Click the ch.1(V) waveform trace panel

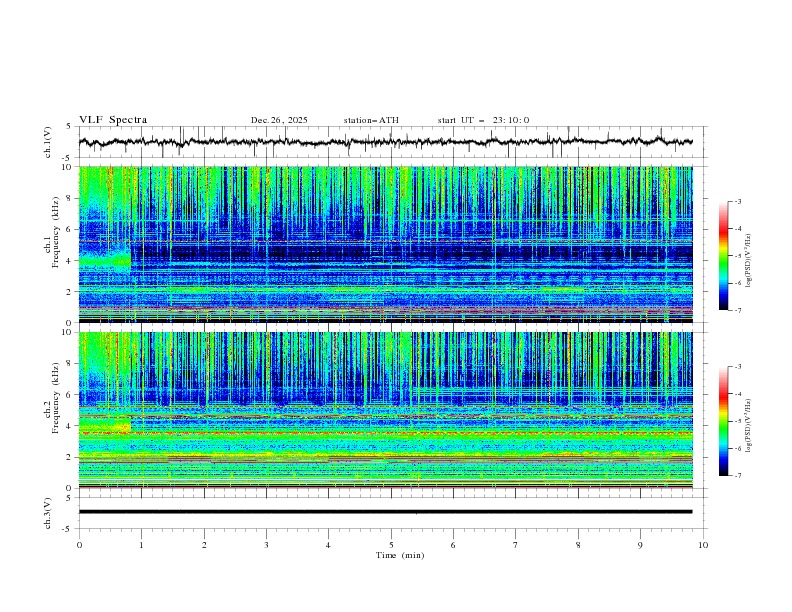point(392,142)
